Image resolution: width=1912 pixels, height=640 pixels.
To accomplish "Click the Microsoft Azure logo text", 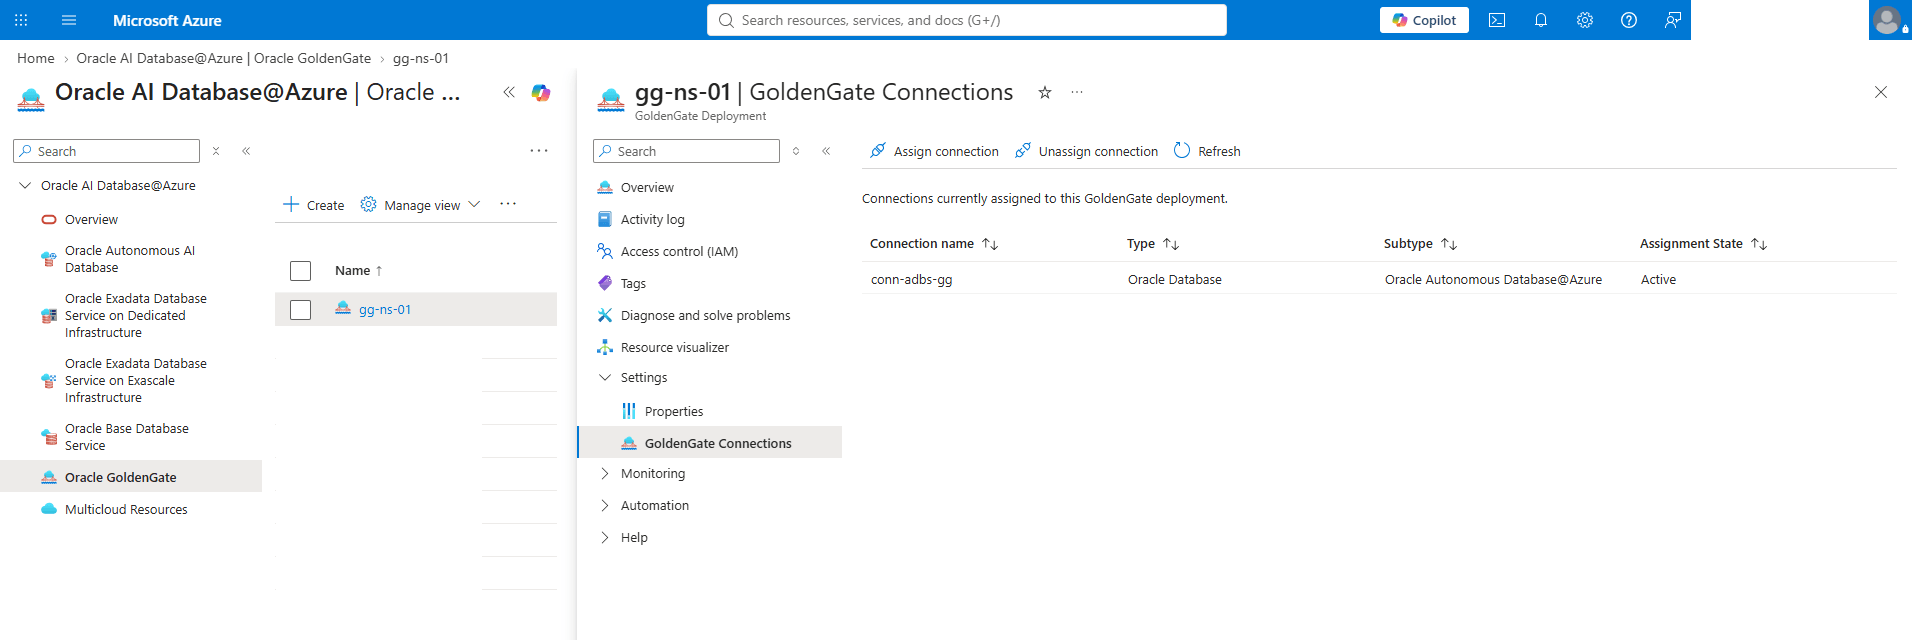I will pos(167,20).
